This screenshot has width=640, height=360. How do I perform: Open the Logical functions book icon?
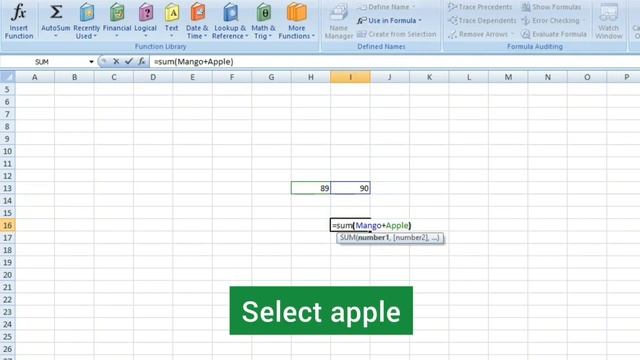pos(146,13)
